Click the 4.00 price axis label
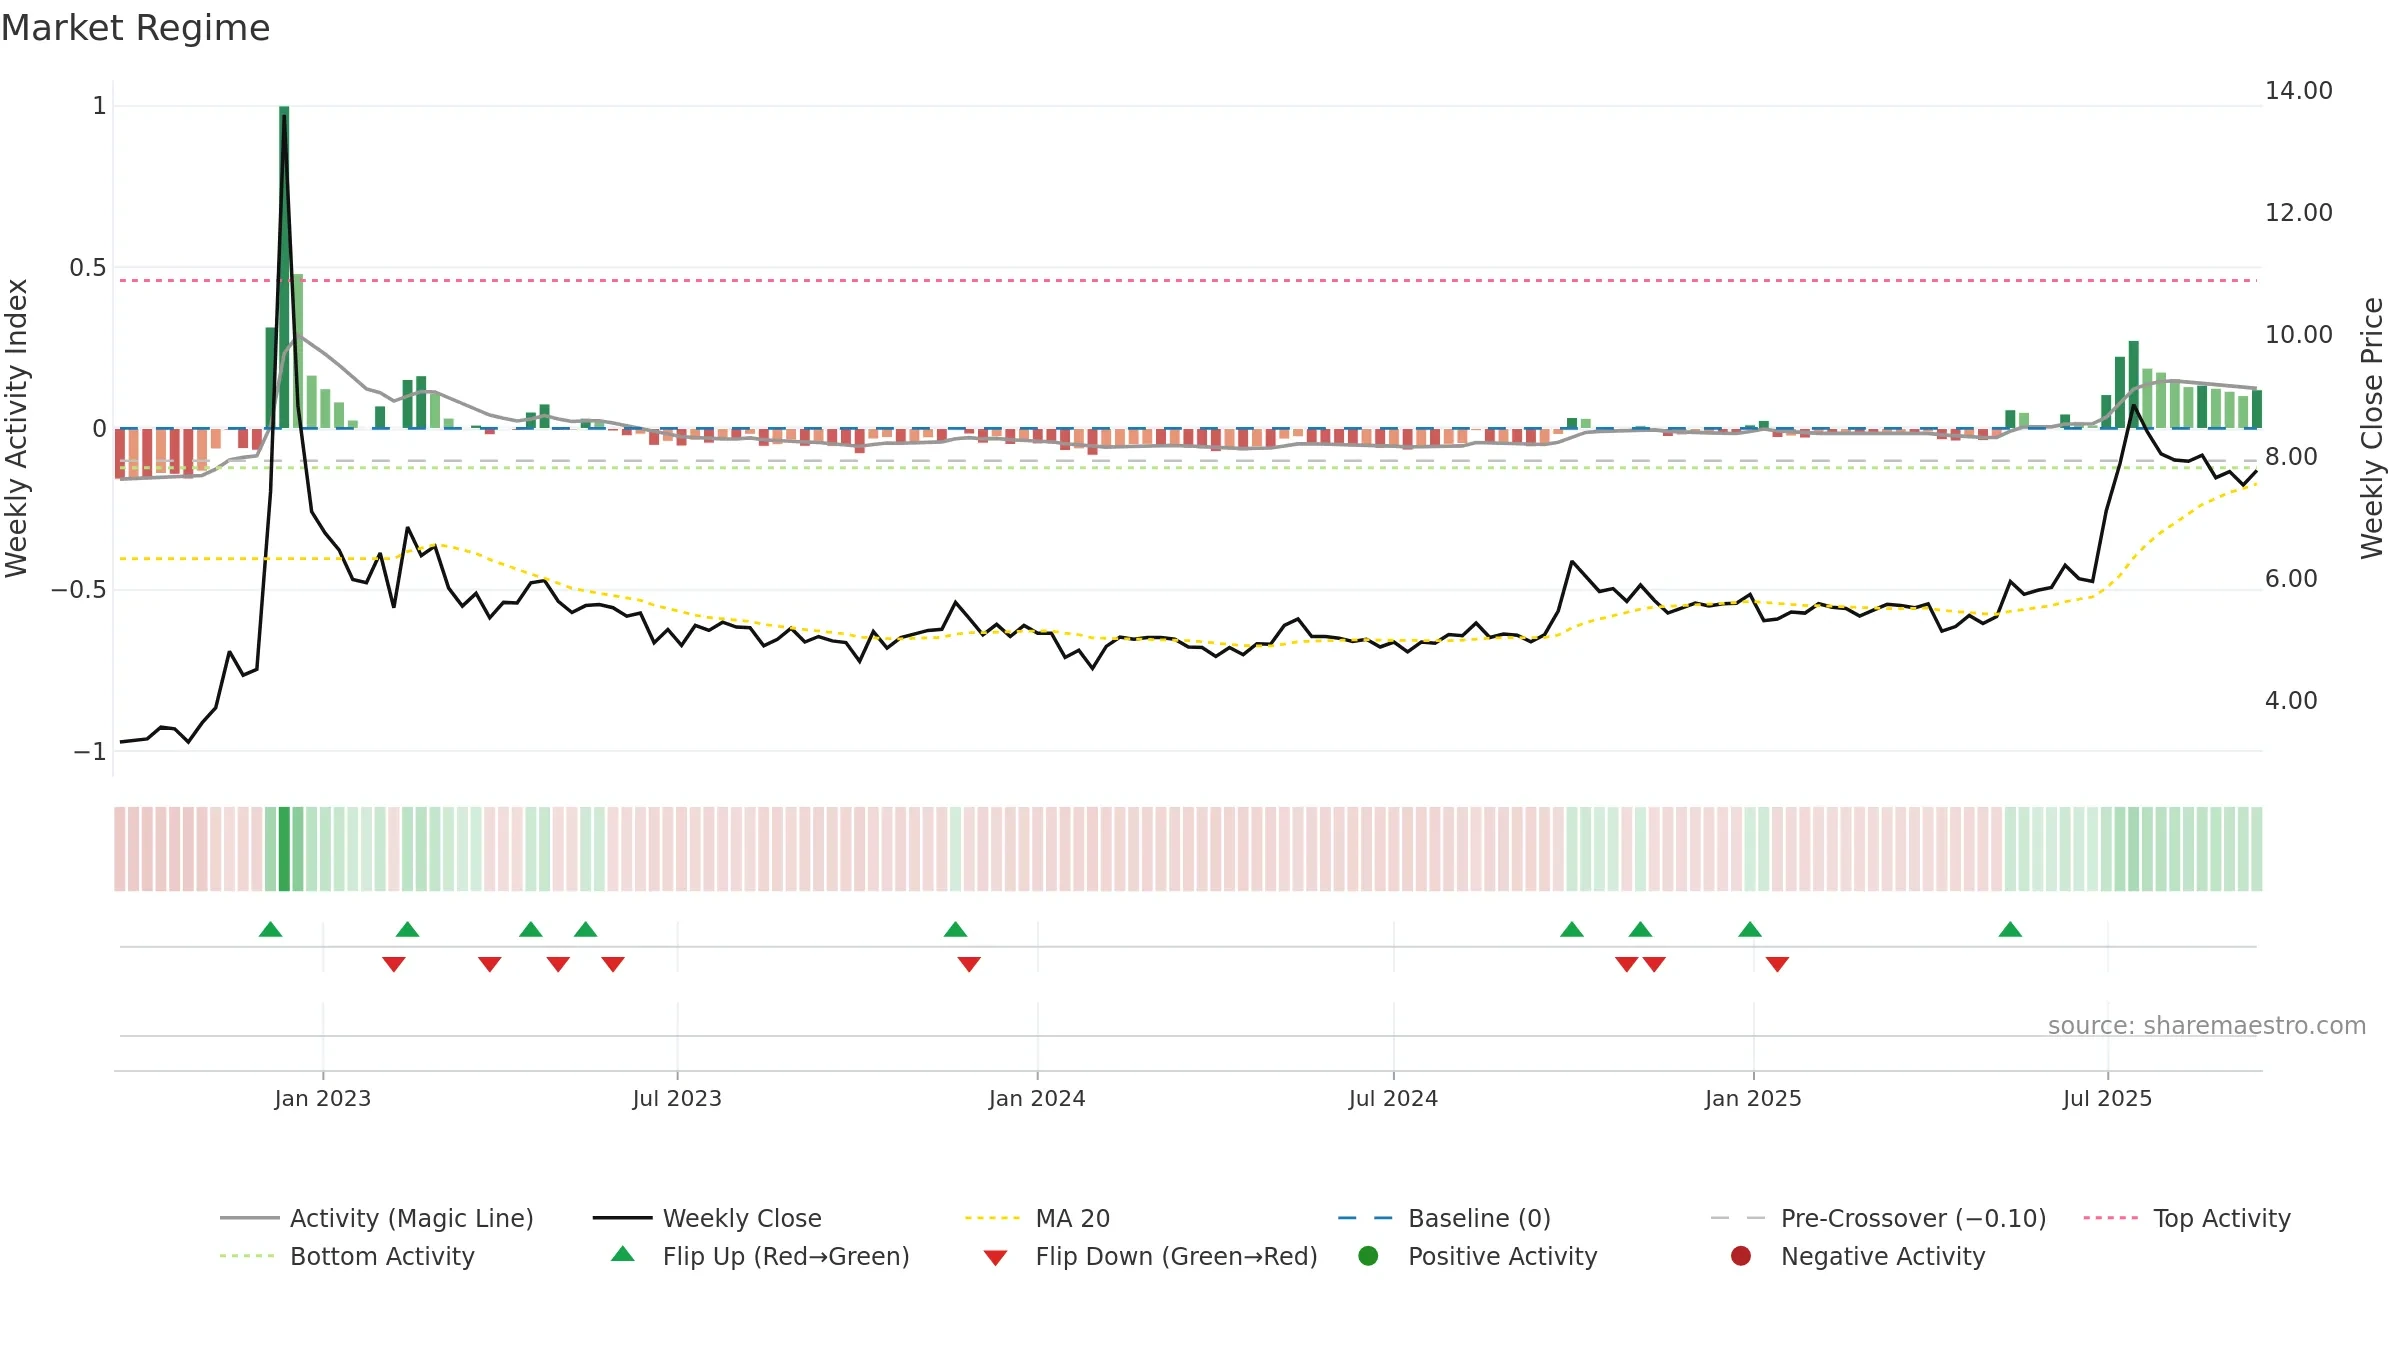 click(x=2291, y=701)
